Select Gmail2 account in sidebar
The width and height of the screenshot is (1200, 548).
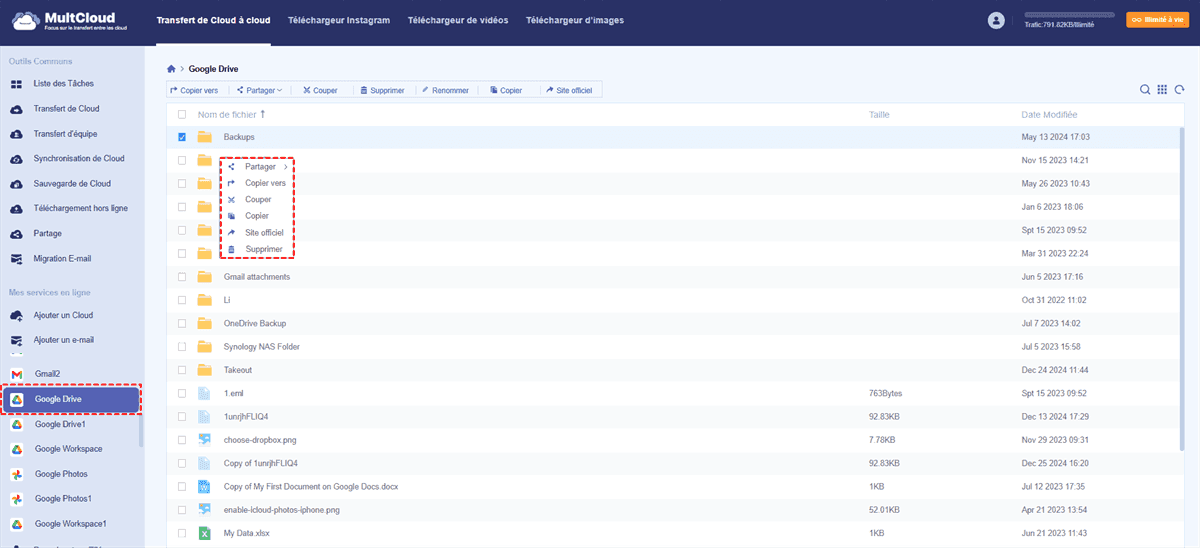(x=48, y=374)
